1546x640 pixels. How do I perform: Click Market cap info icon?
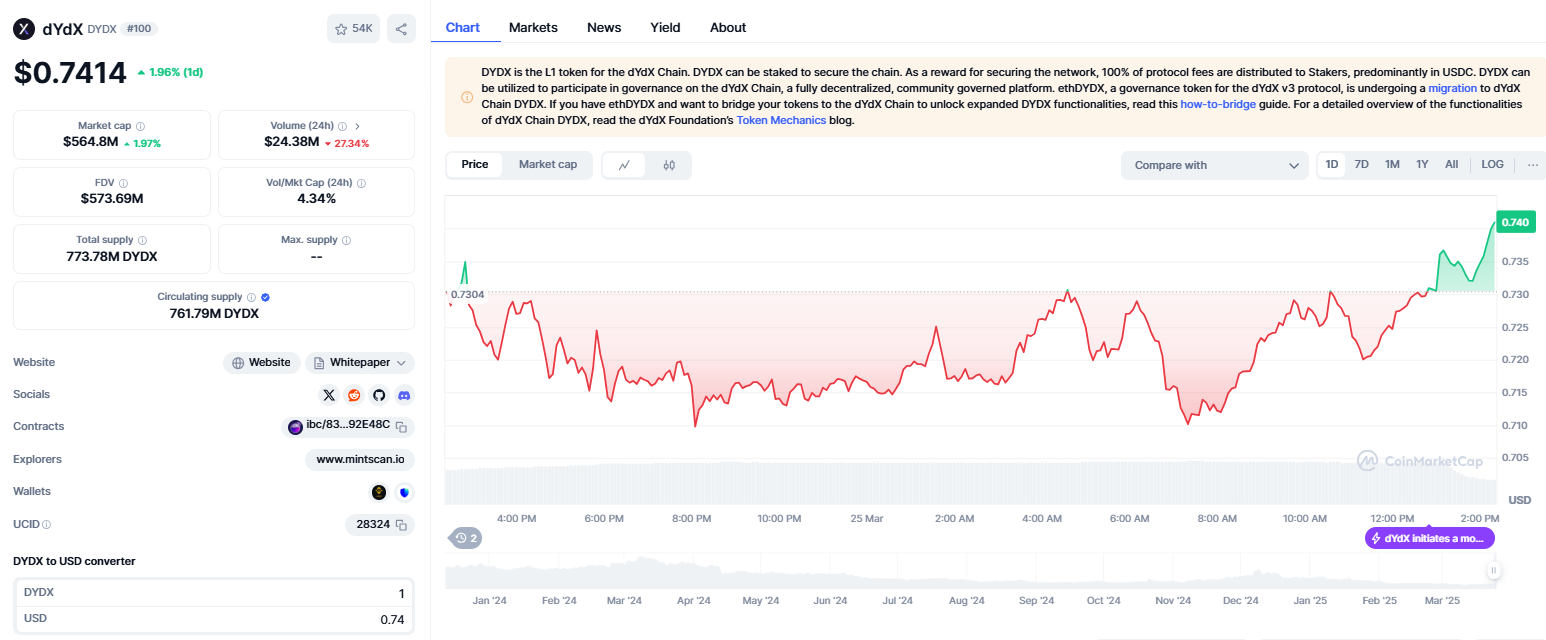click(x=140, y=126)
